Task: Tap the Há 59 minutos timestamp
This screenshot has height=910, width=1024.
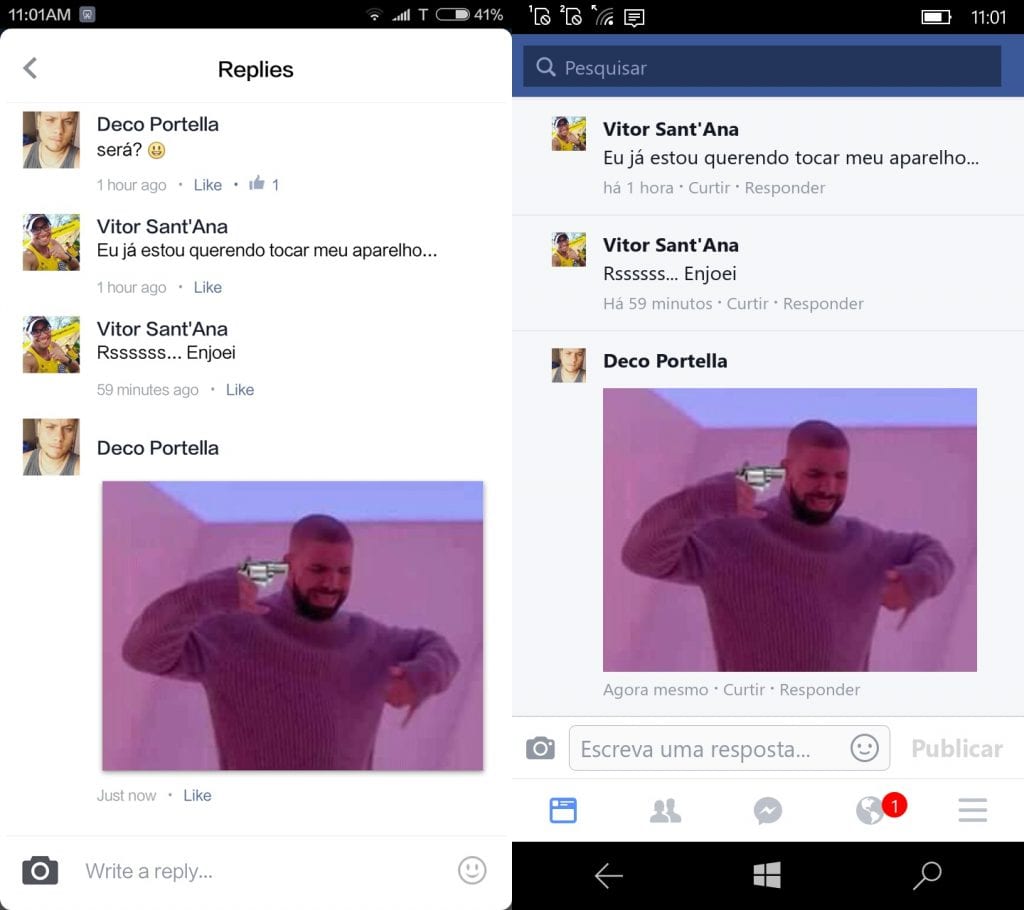Action: [658, 304]
